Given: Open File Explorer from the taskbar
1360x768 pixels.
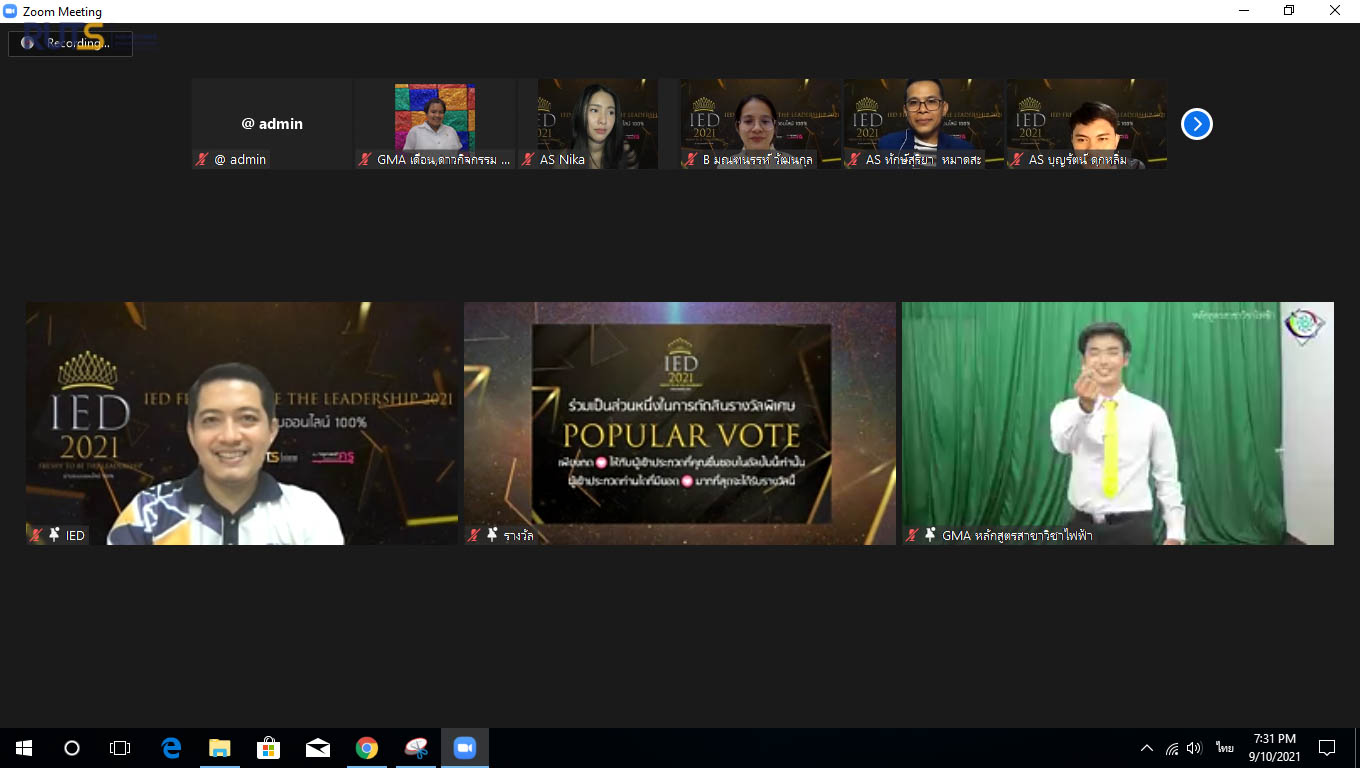Looking at the screenshot, I should 220,748.
